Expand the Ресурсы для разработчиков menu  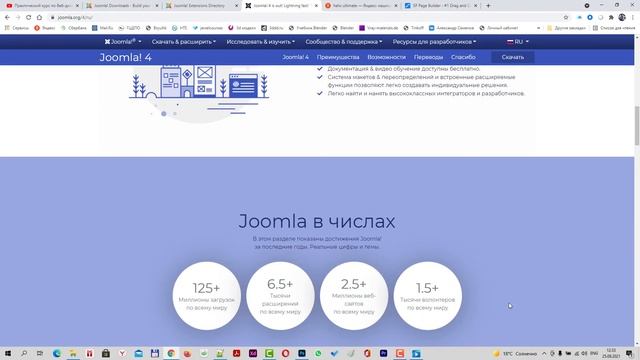pos(434,42)
